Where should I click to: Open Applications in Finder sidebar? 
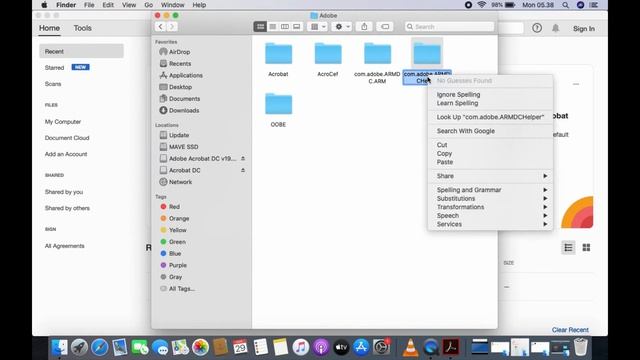coord(185,76)
